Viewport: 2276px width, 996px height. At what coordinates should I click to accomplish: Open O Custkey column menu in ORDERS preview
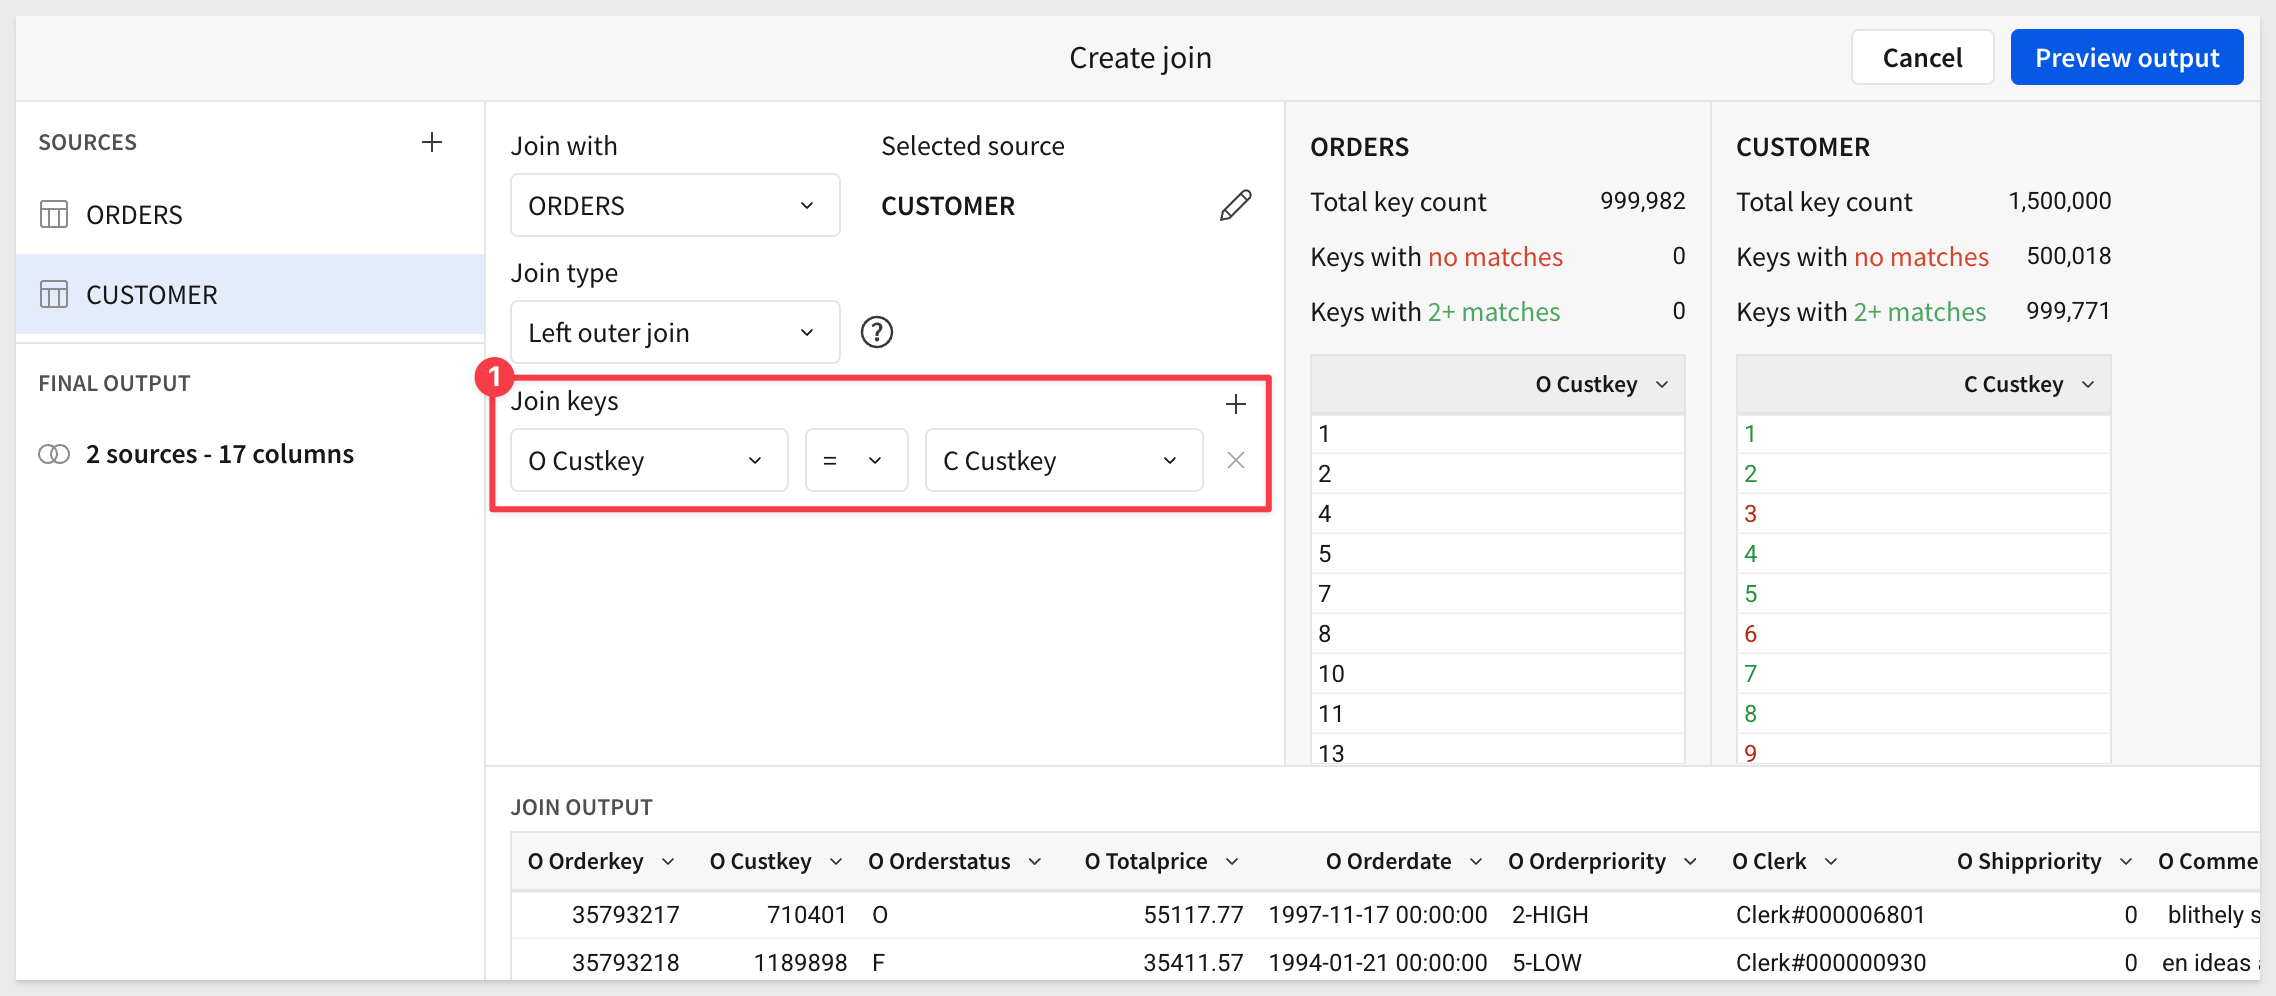click(1662, 385)
